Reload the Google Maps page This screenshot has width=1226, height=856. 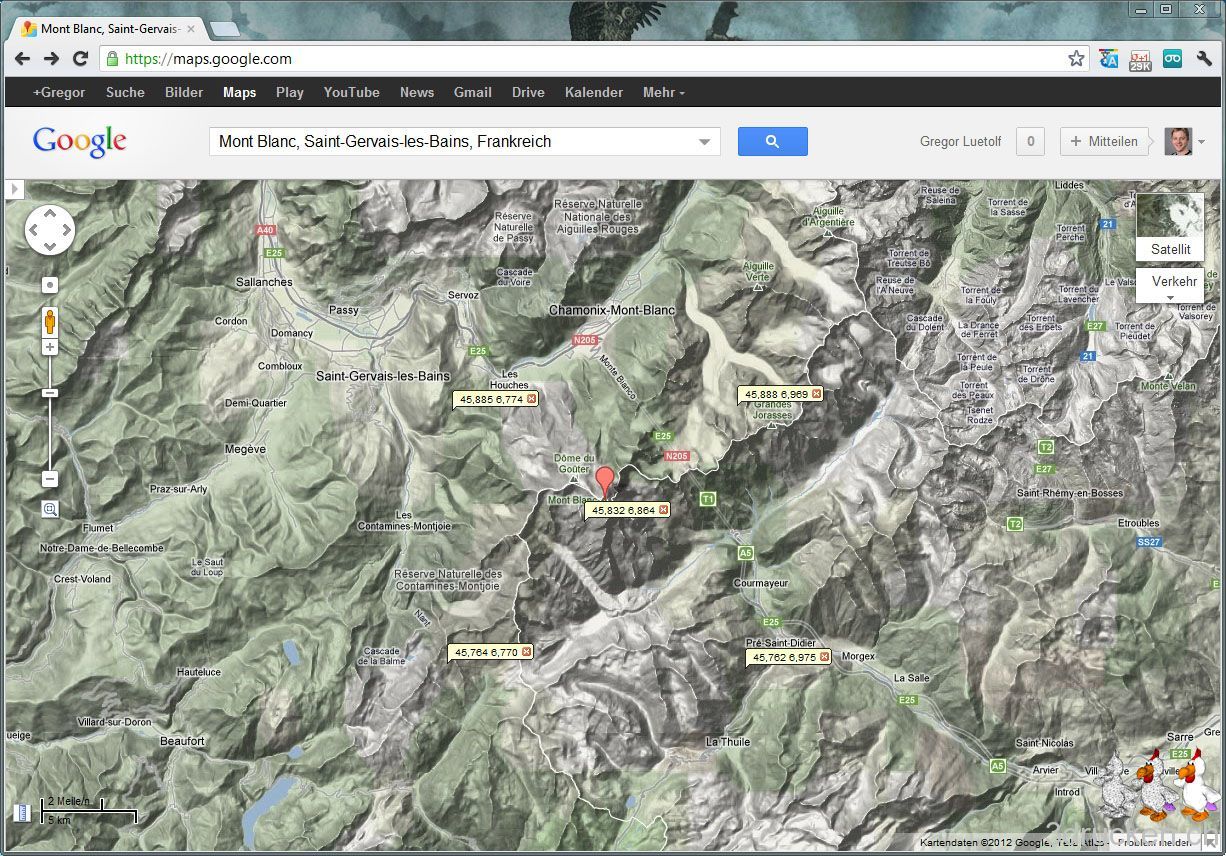(x=81, y=59)
